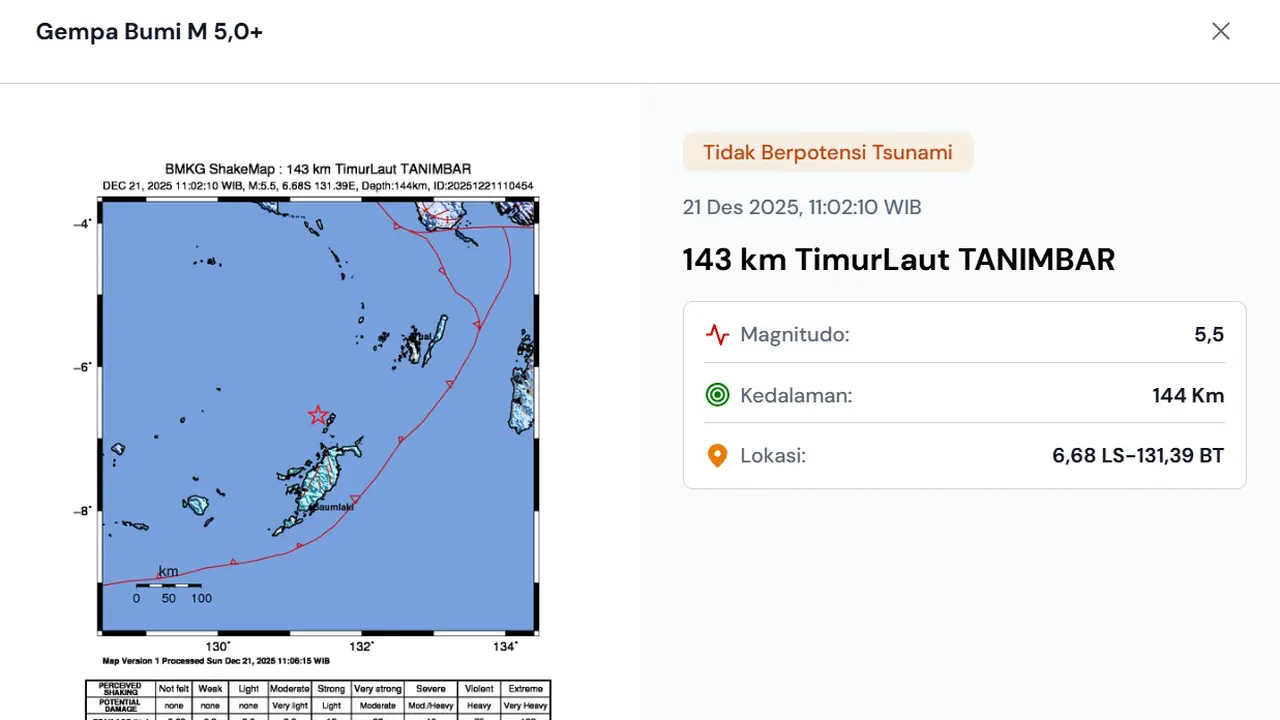Viewport: 1280px width, 720px height.
Task: Click the Kedalaman label
Action: (796, 395)
